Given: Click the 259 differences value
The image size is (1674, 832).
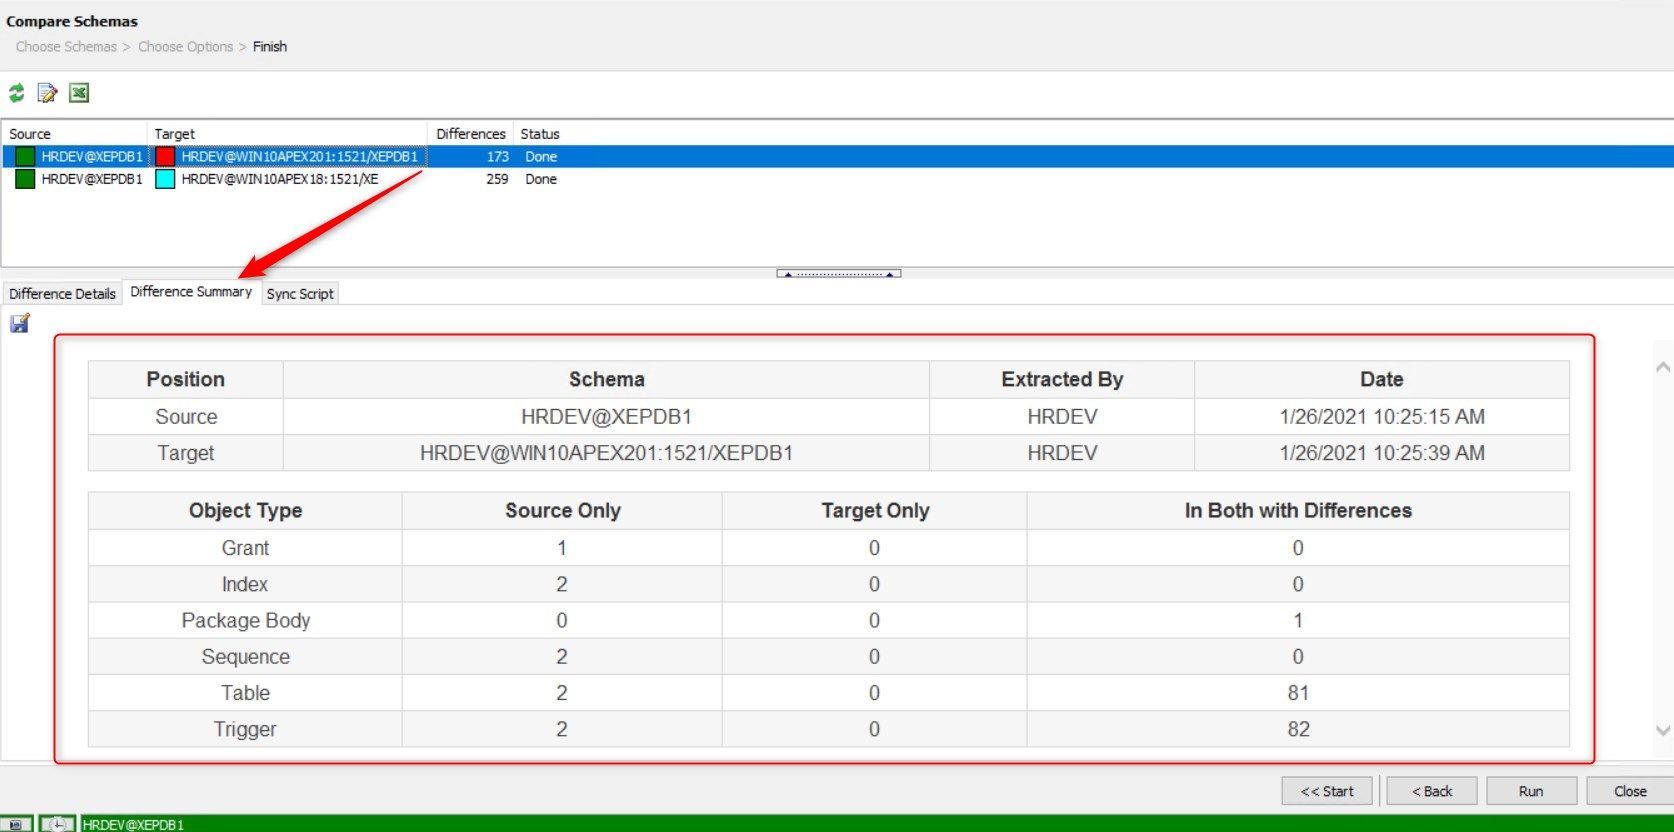Looking at the screenshot, I should pyautogui.click(x=497, y=179).
